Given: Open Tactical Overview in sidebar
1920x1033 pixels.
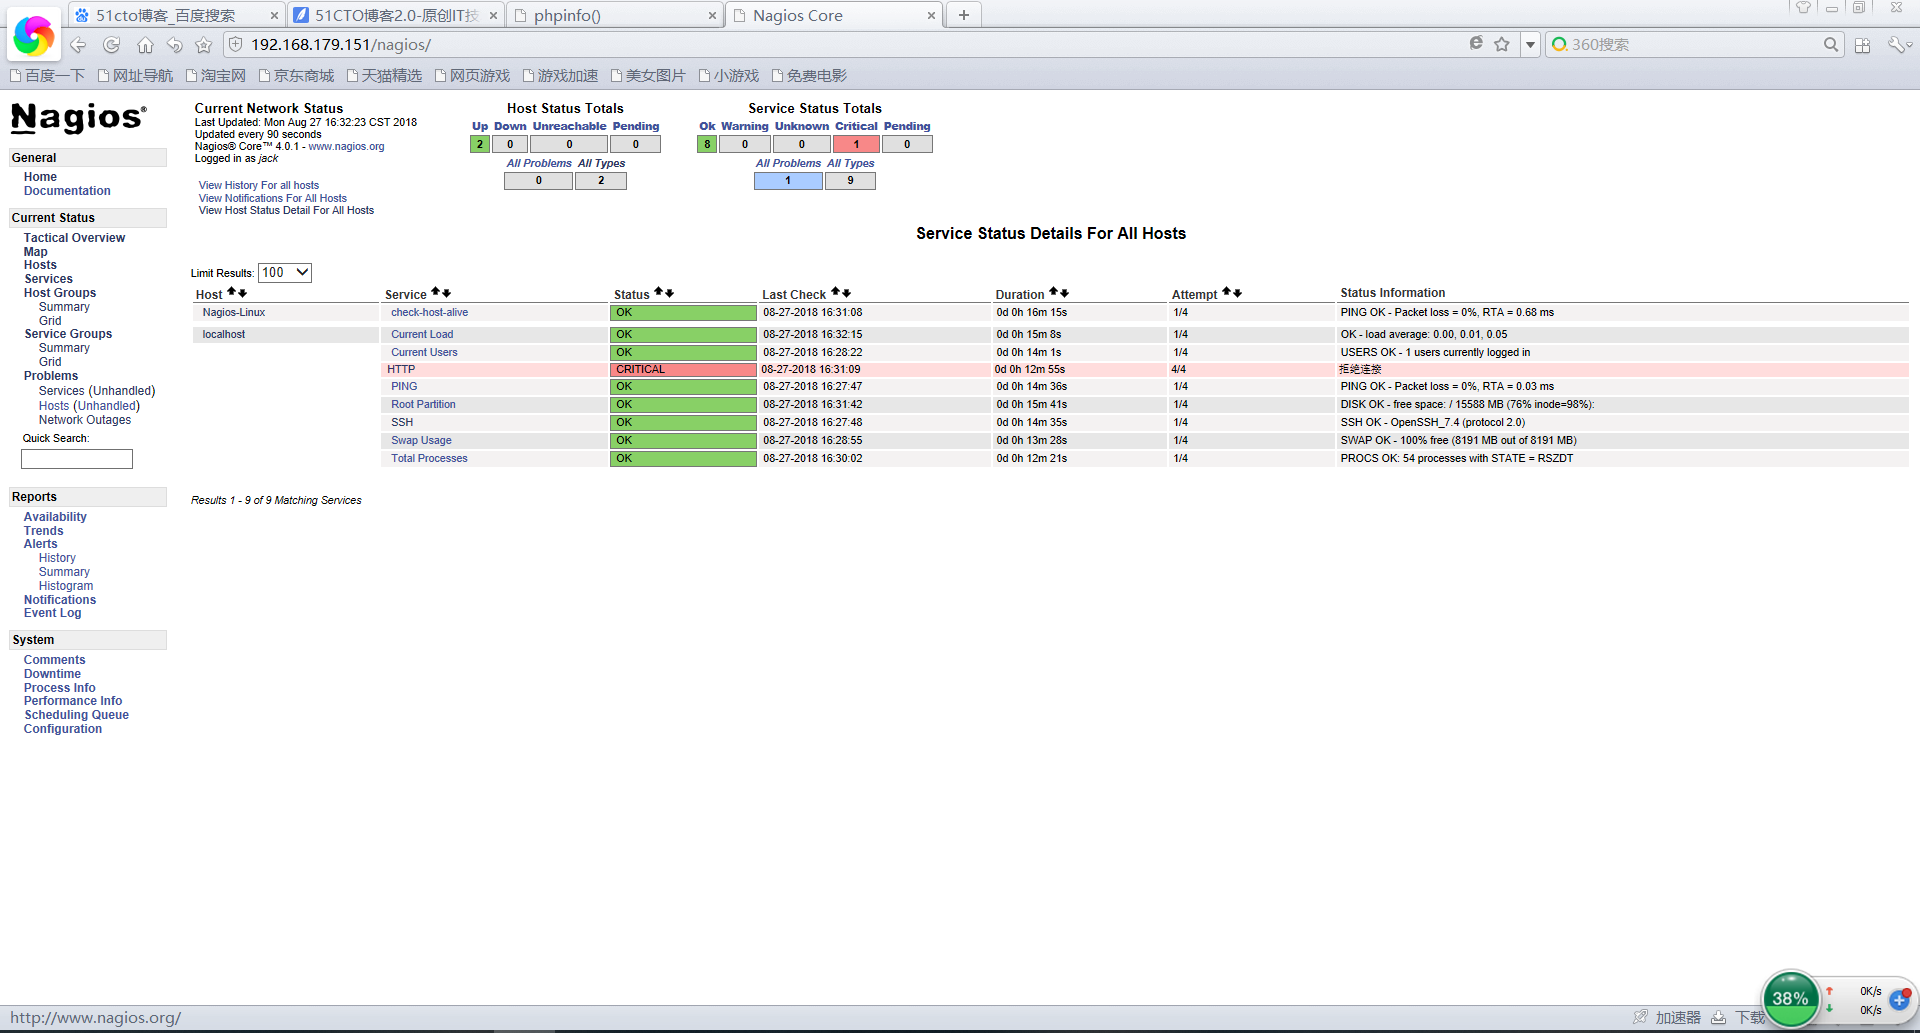Looking at the screenshot, I should pos(74,238).
